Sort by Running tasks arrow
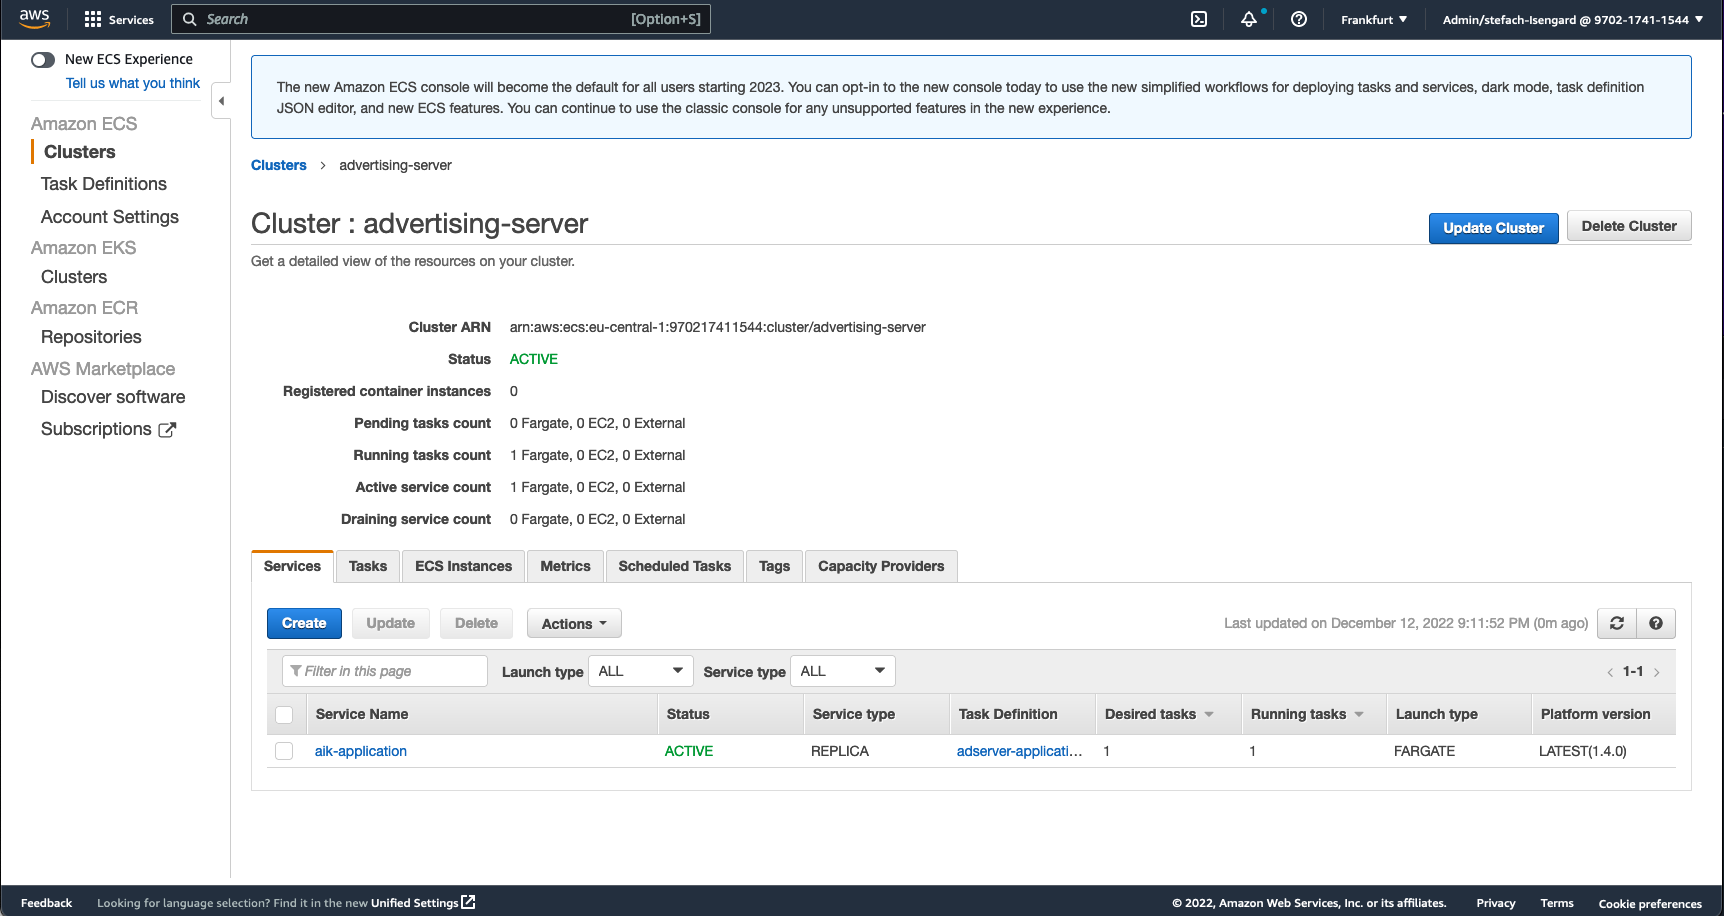 [x=1359, y=714]
